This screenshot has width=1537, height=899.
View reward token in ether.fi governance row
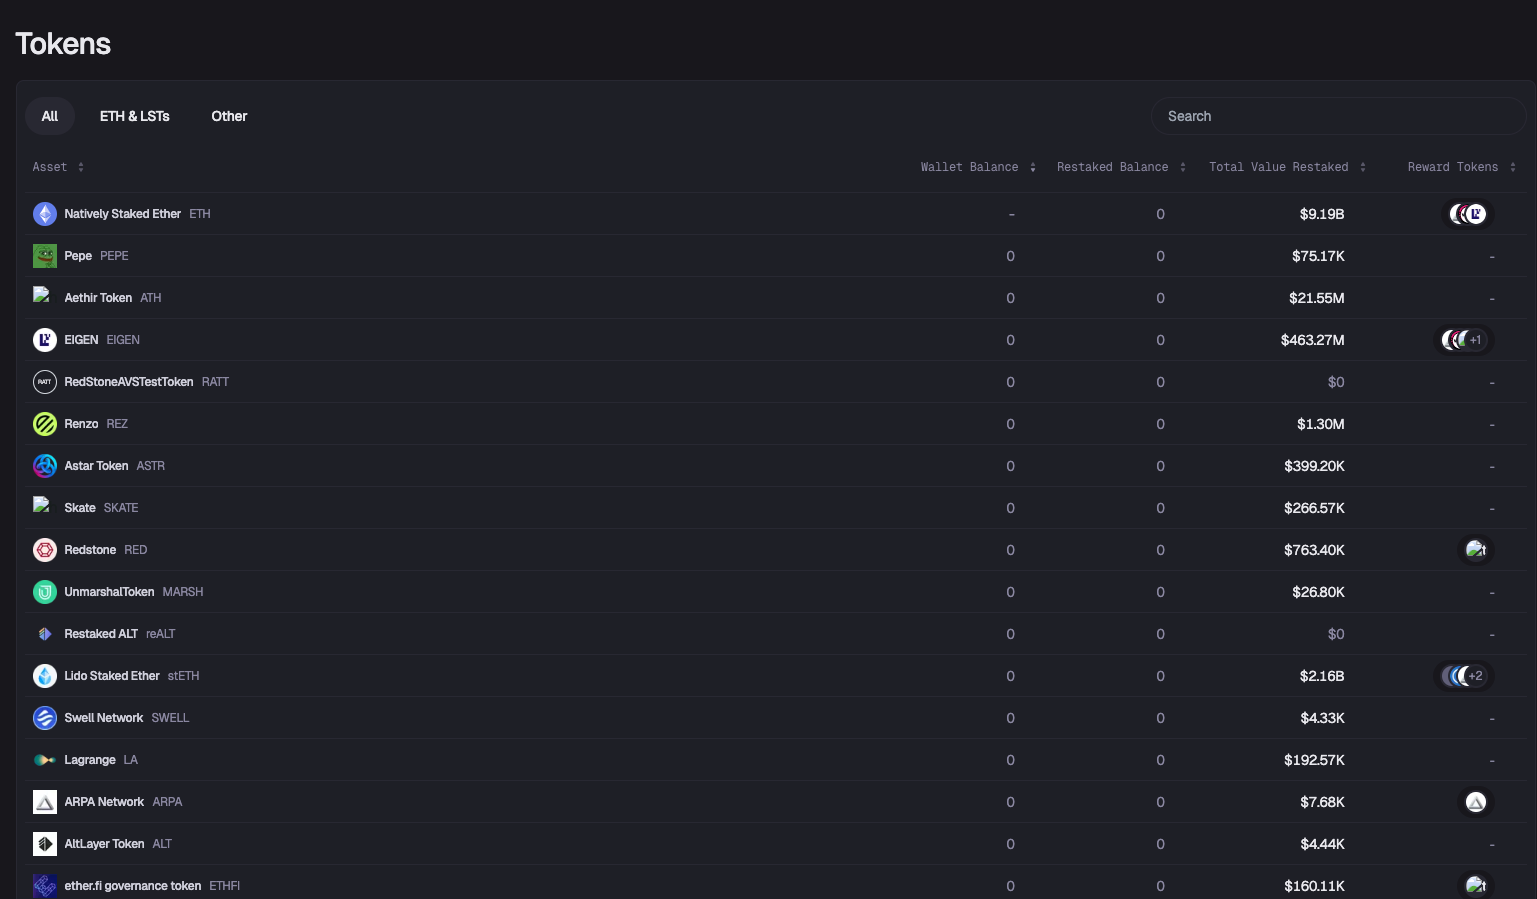coord(1476,886)
